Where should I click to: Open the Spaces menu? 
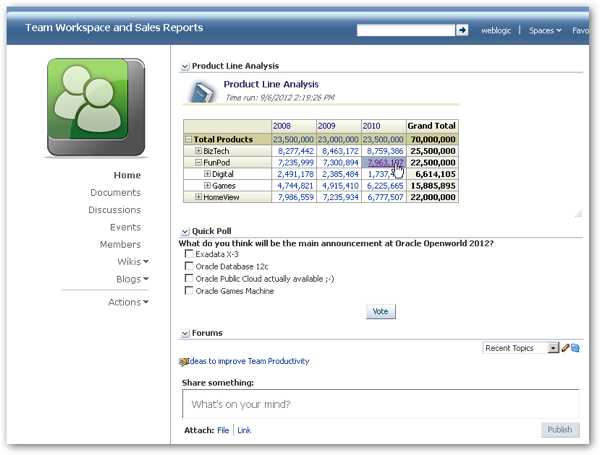click(545, 30)
